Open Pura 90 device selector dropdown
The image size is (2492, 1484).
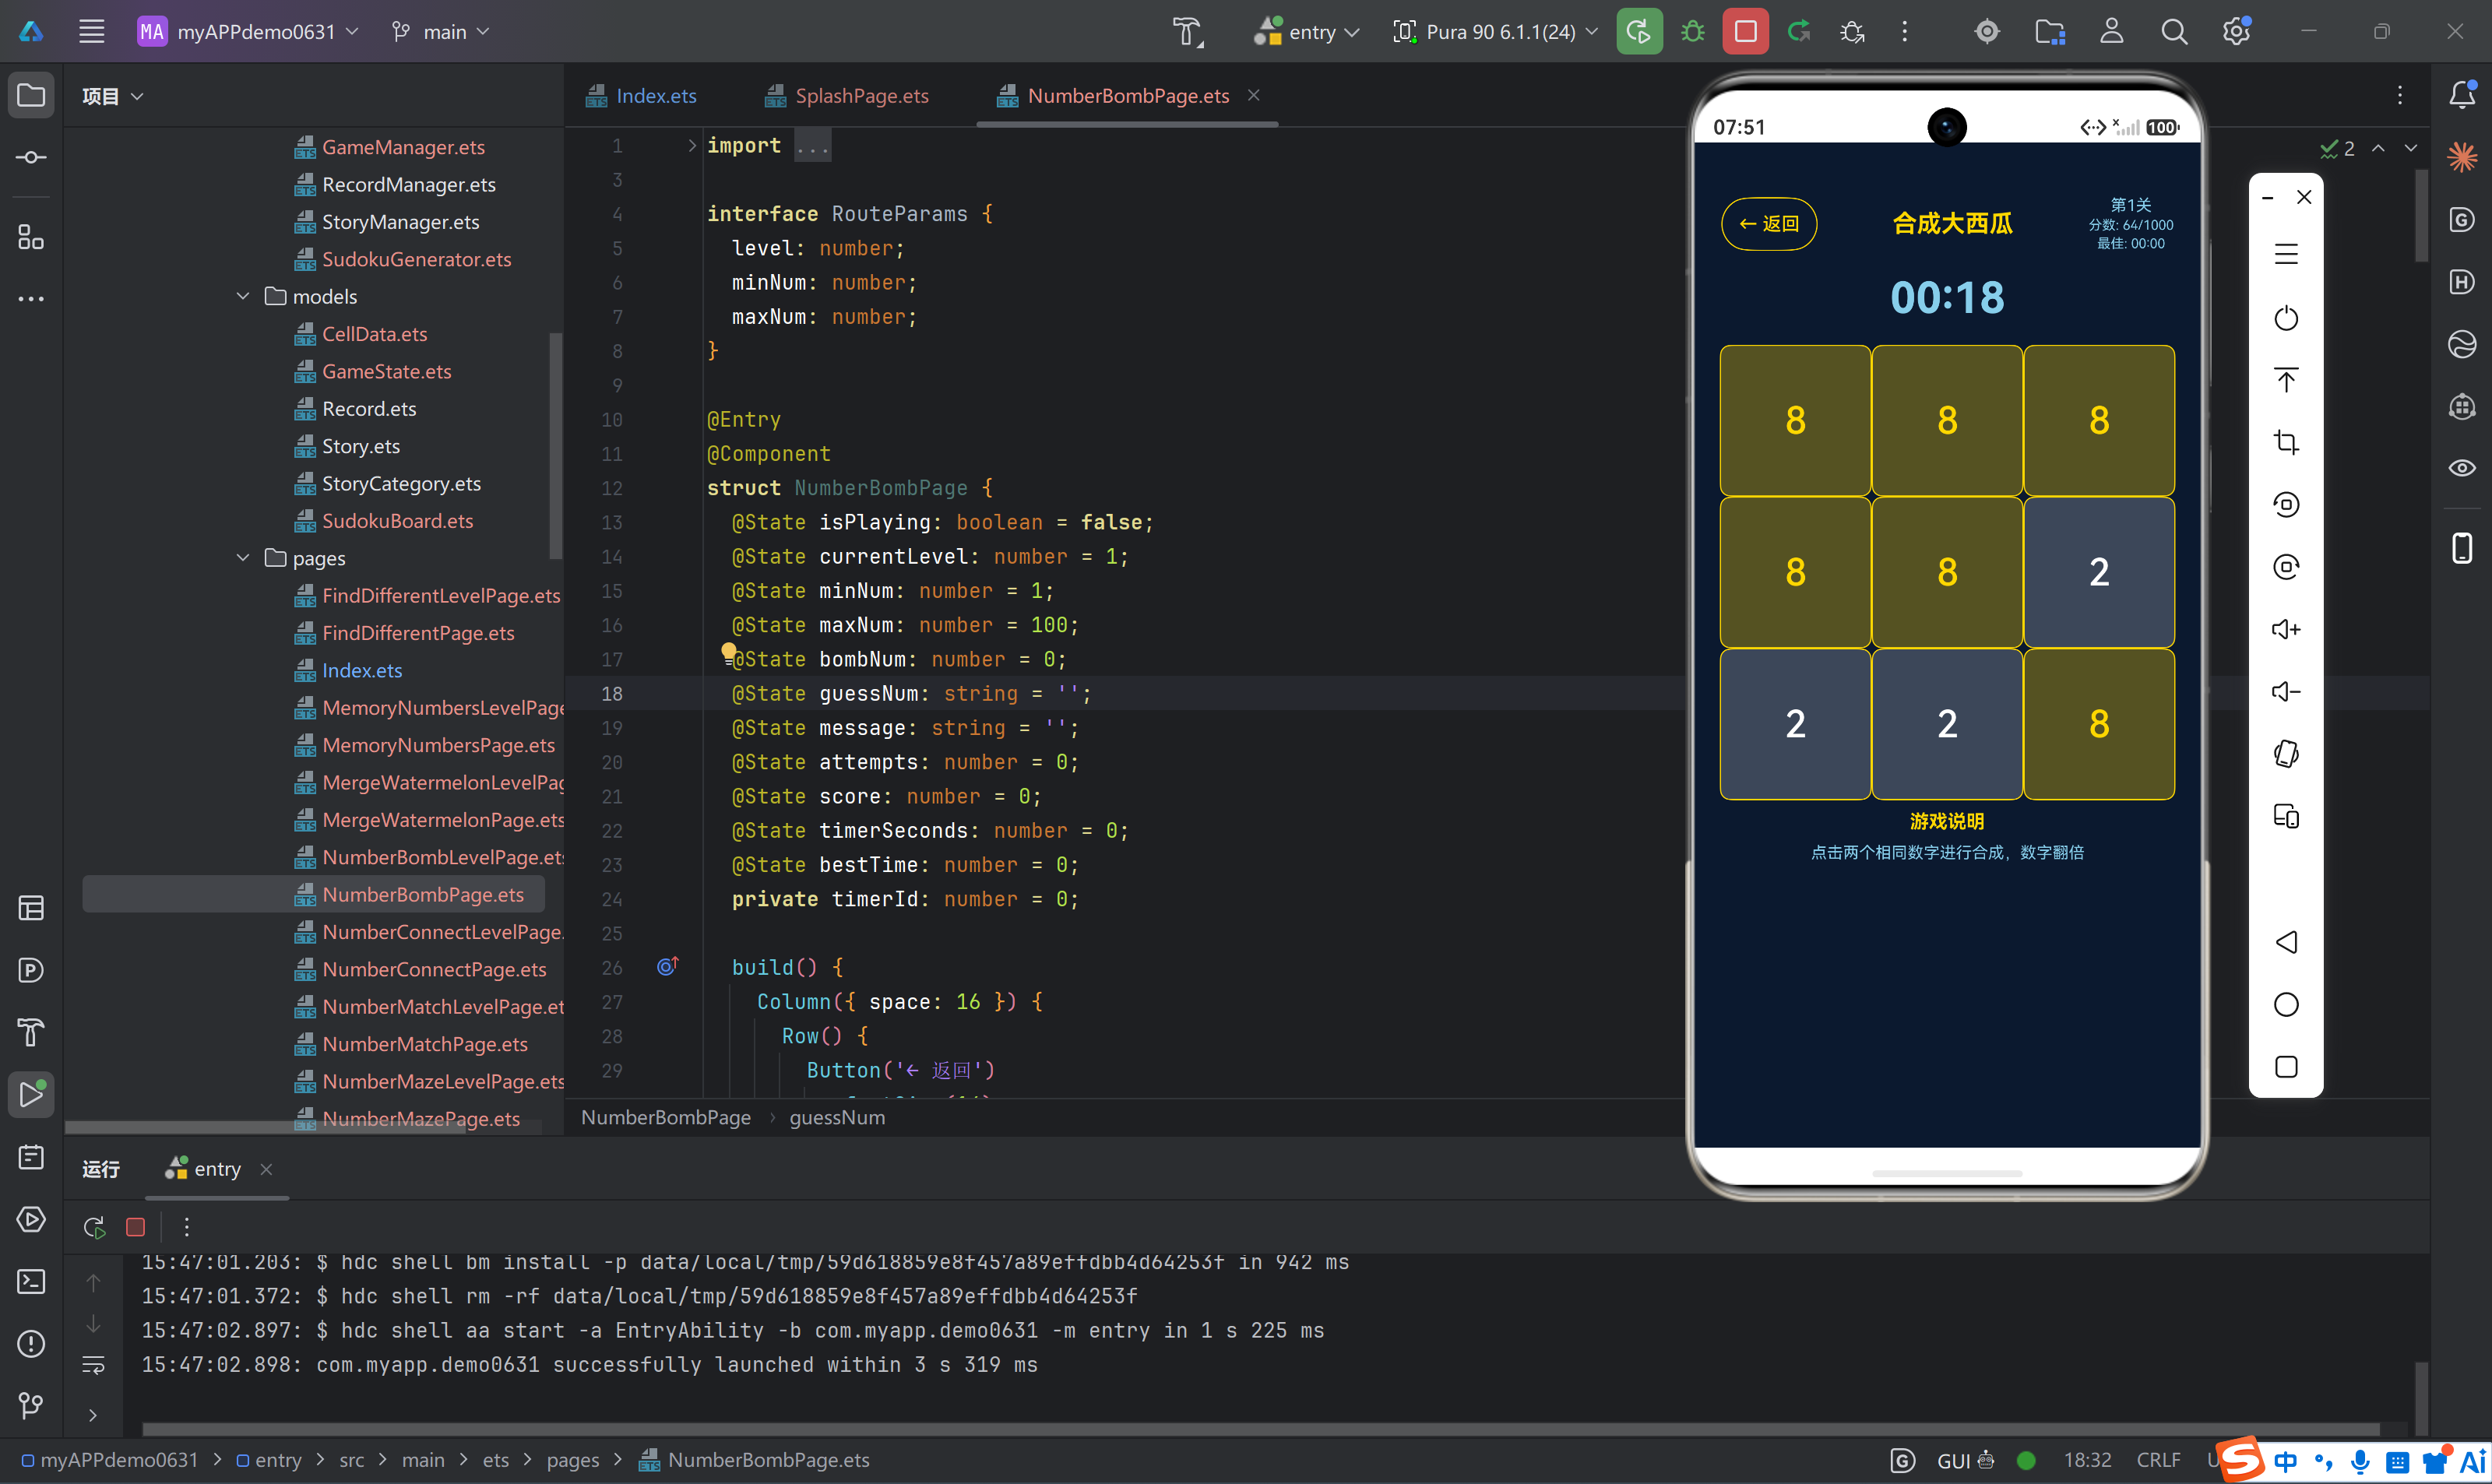[x=1496, y=31]
